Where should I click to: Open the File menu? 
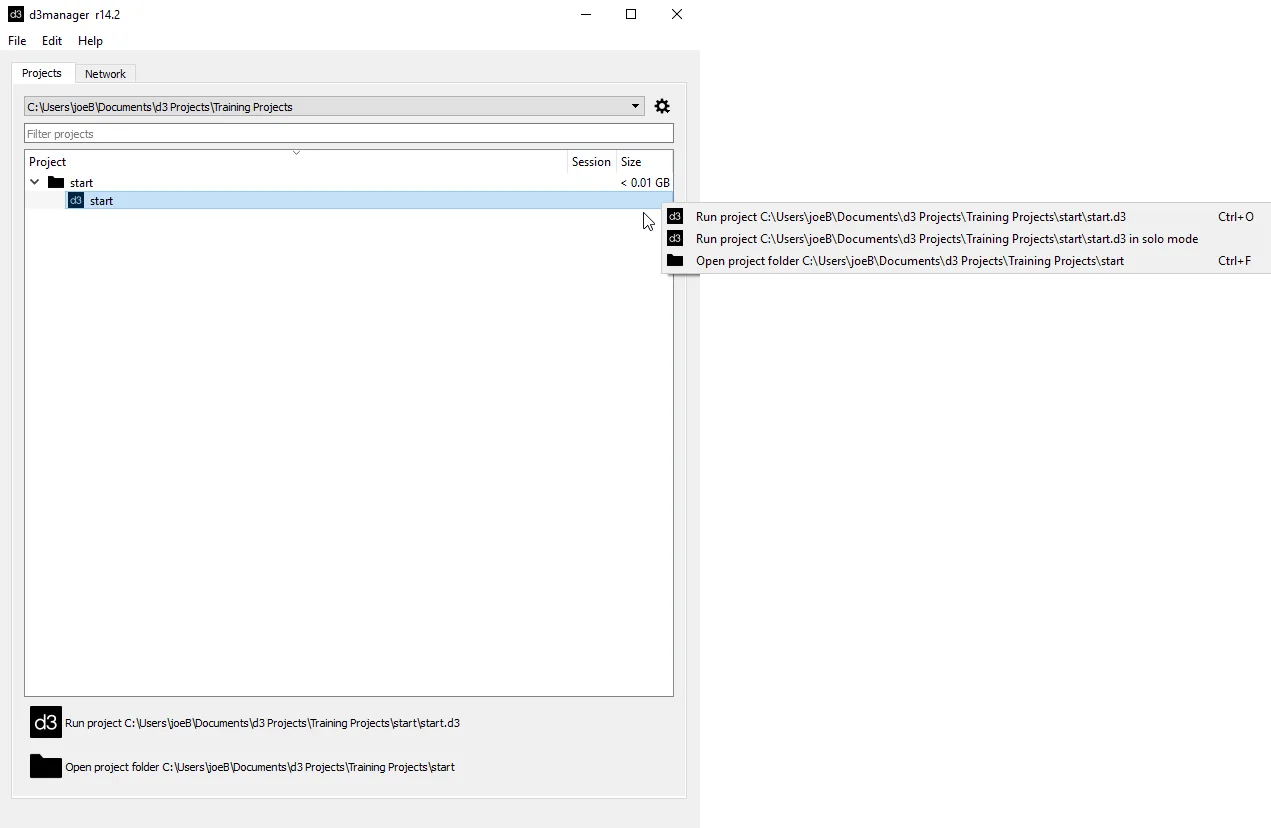[x=16, y=41]
